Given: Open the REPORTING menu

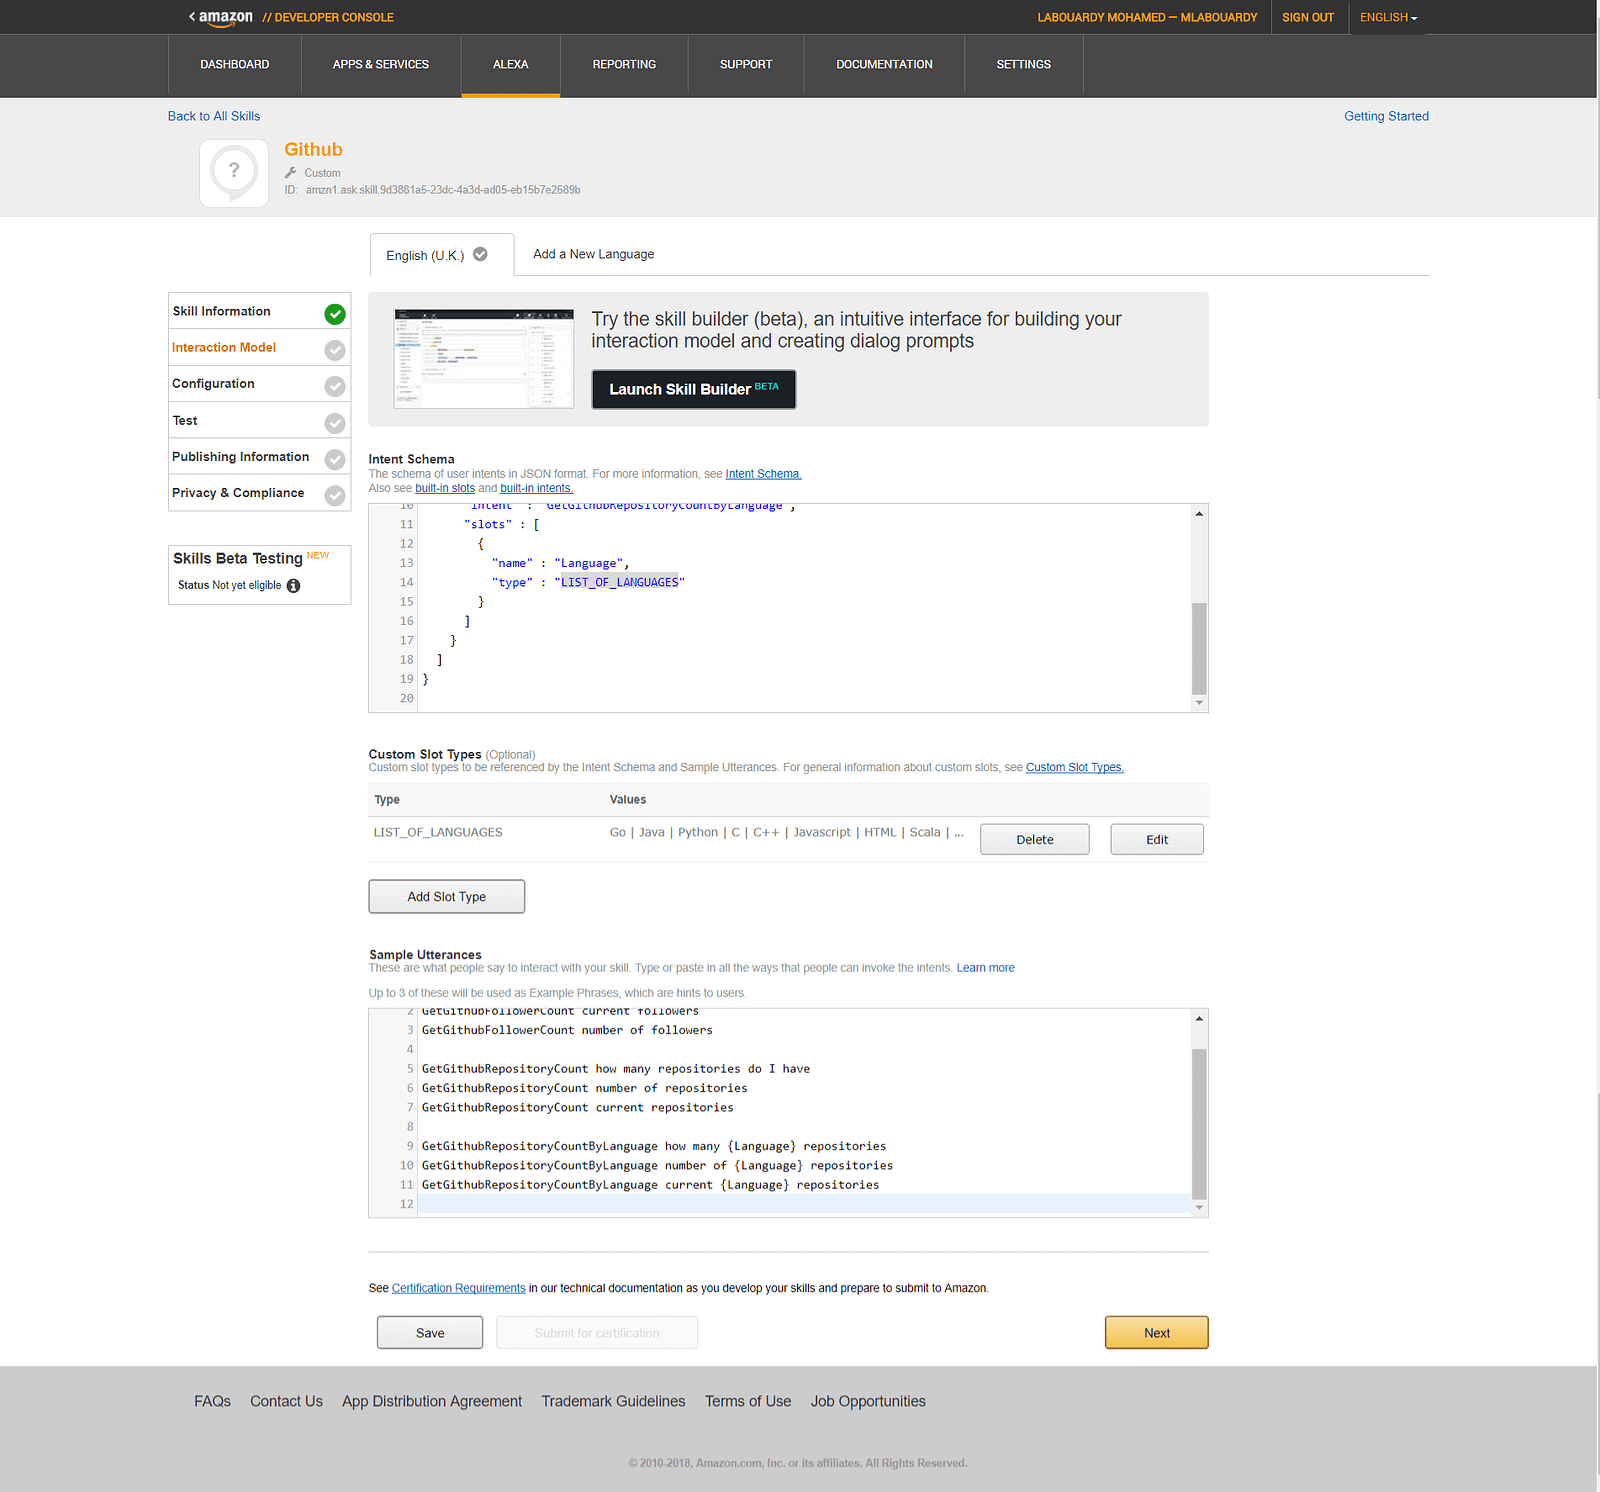Looking at the screenshot, I should point(624,65).
